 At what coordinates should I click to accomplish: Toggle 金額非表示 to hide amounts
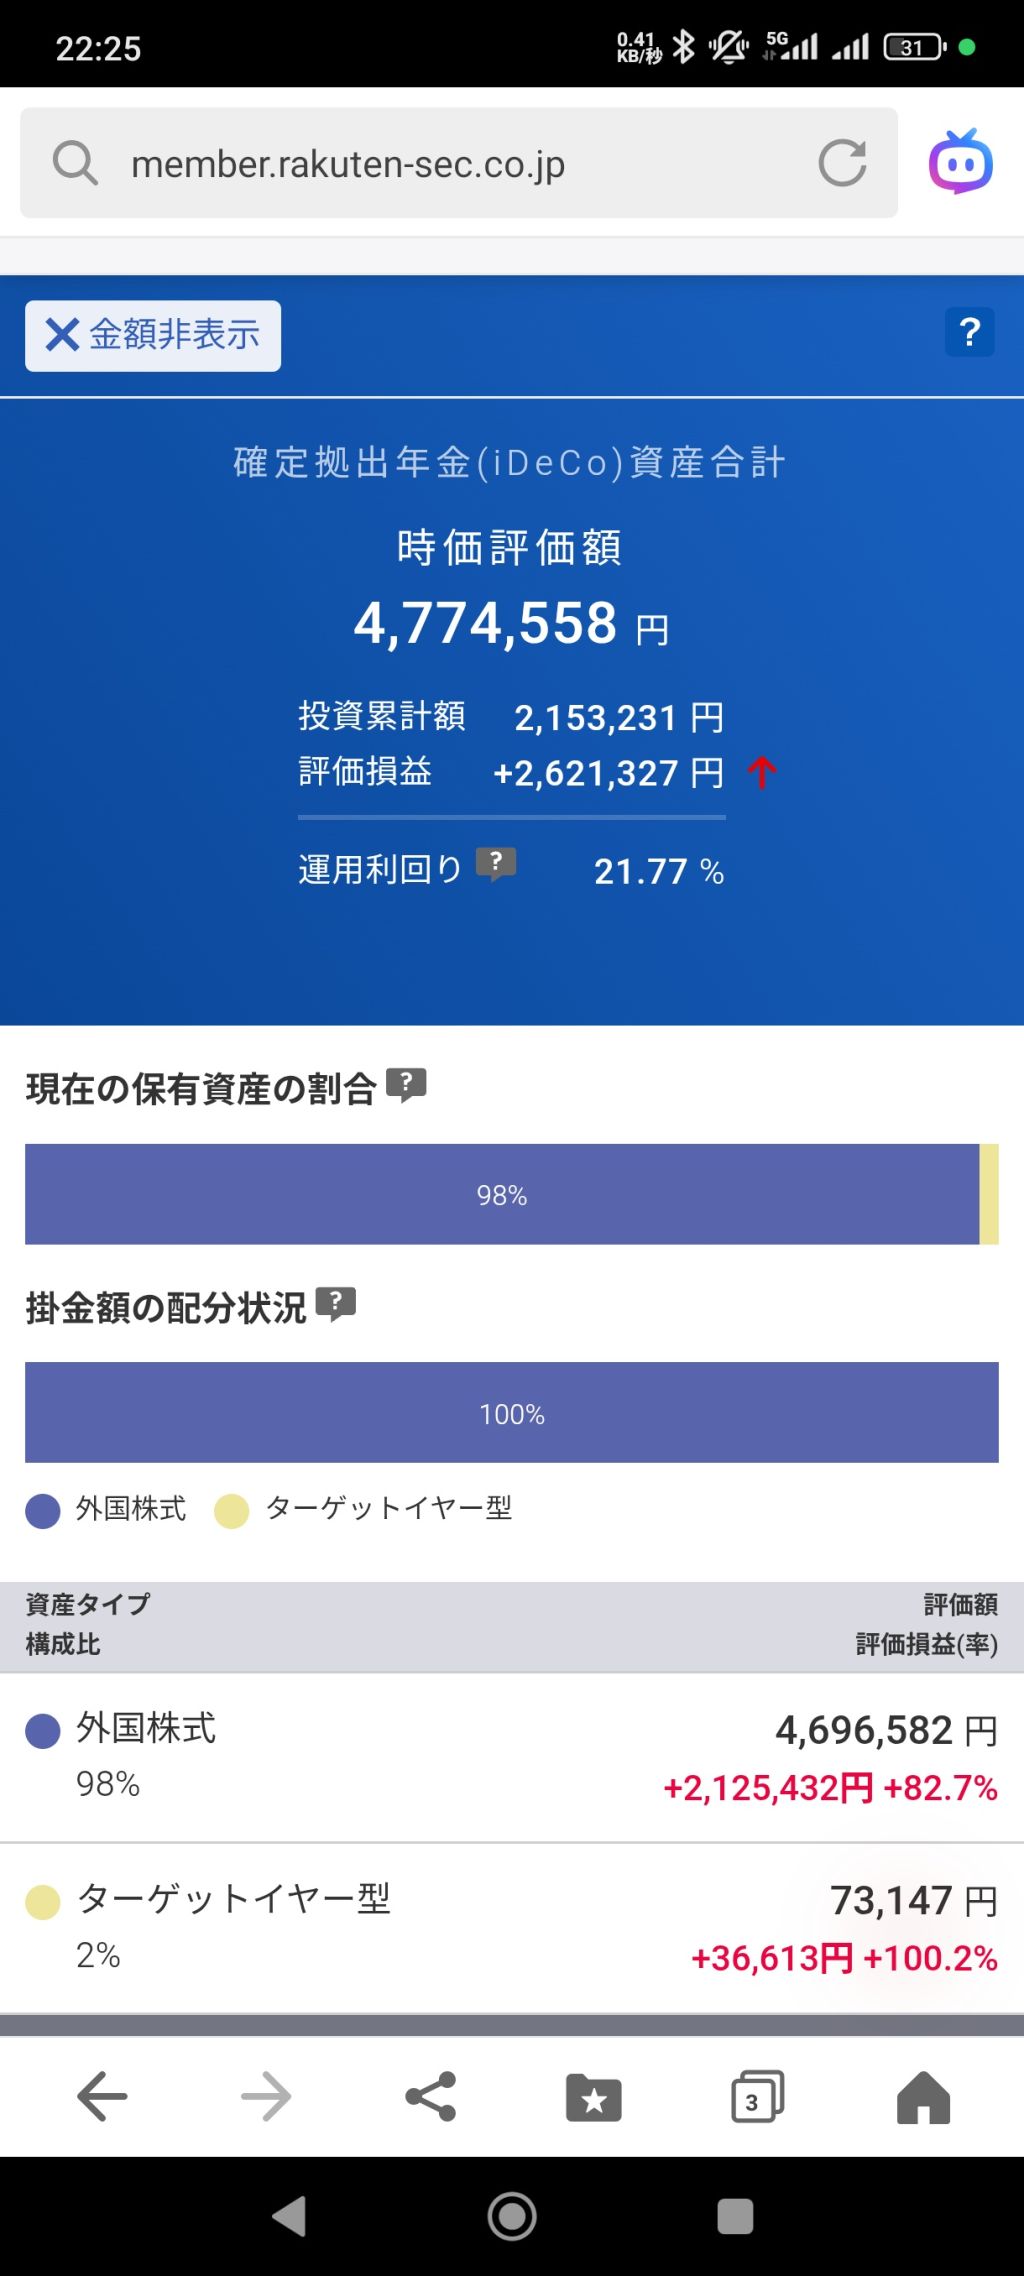[153, 336]
